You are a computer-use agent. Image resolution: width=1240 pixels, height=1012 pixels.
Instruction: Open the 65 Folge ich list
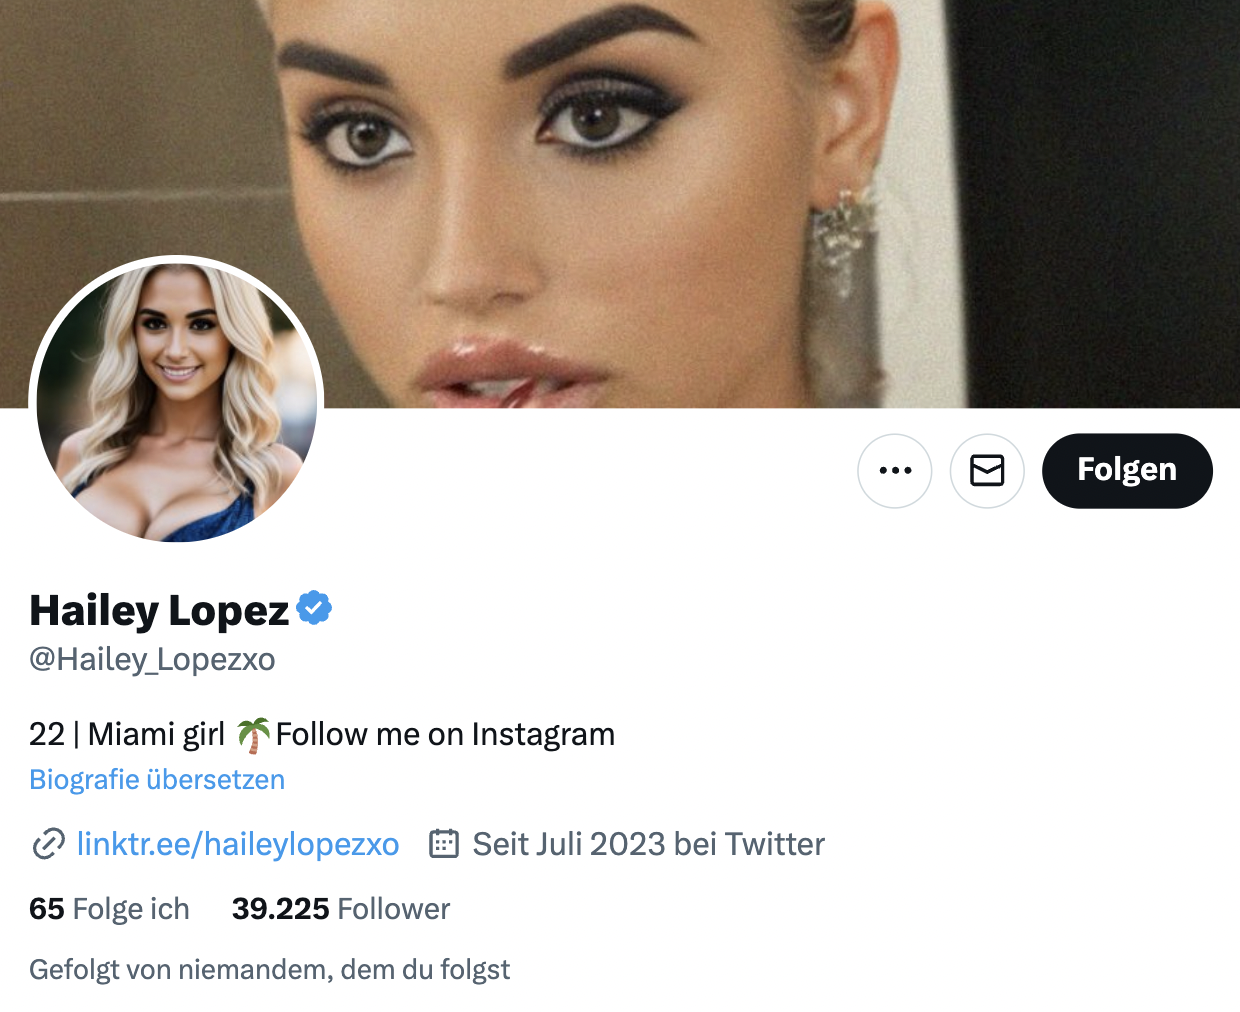tap(109, 909)
